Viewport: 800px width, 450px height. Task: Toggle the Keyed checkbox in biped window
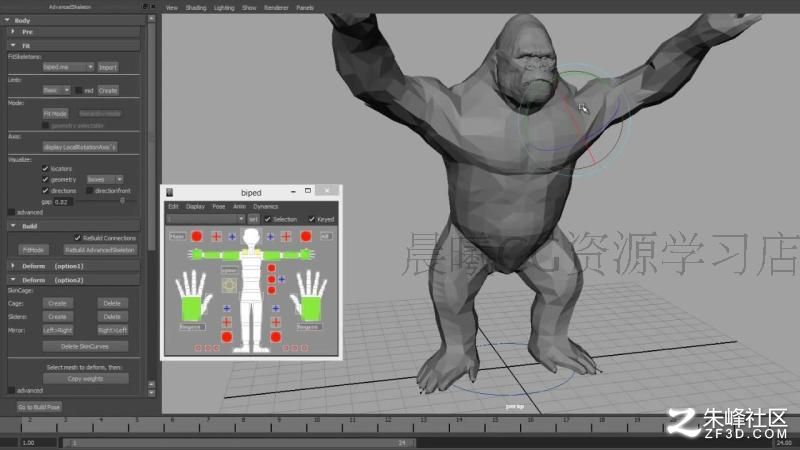point(312,219)
